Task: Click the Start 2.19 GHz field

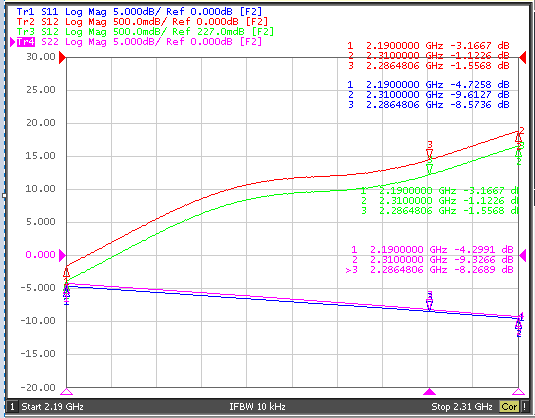Action: click(x=52, y=407)
